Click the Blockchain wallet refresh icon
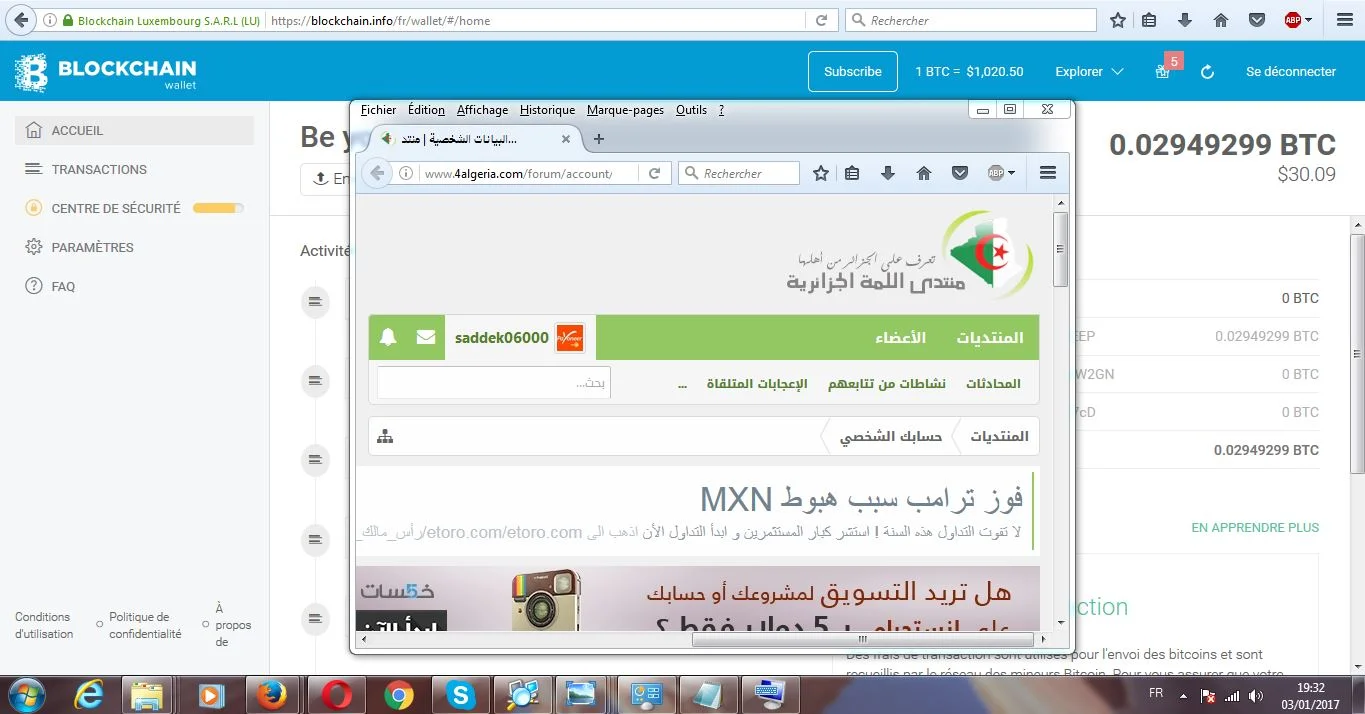Viewport: 1365px width, 714px height. click(x=1207, y=72)
